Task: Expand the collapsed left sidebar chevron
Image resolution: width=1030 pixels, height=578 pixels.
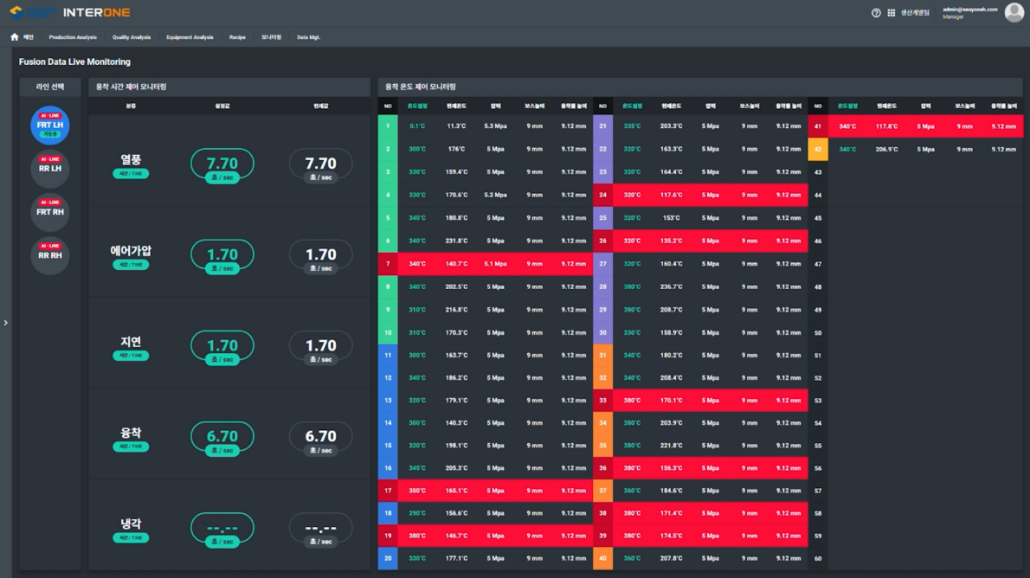Action: point(6,322)
